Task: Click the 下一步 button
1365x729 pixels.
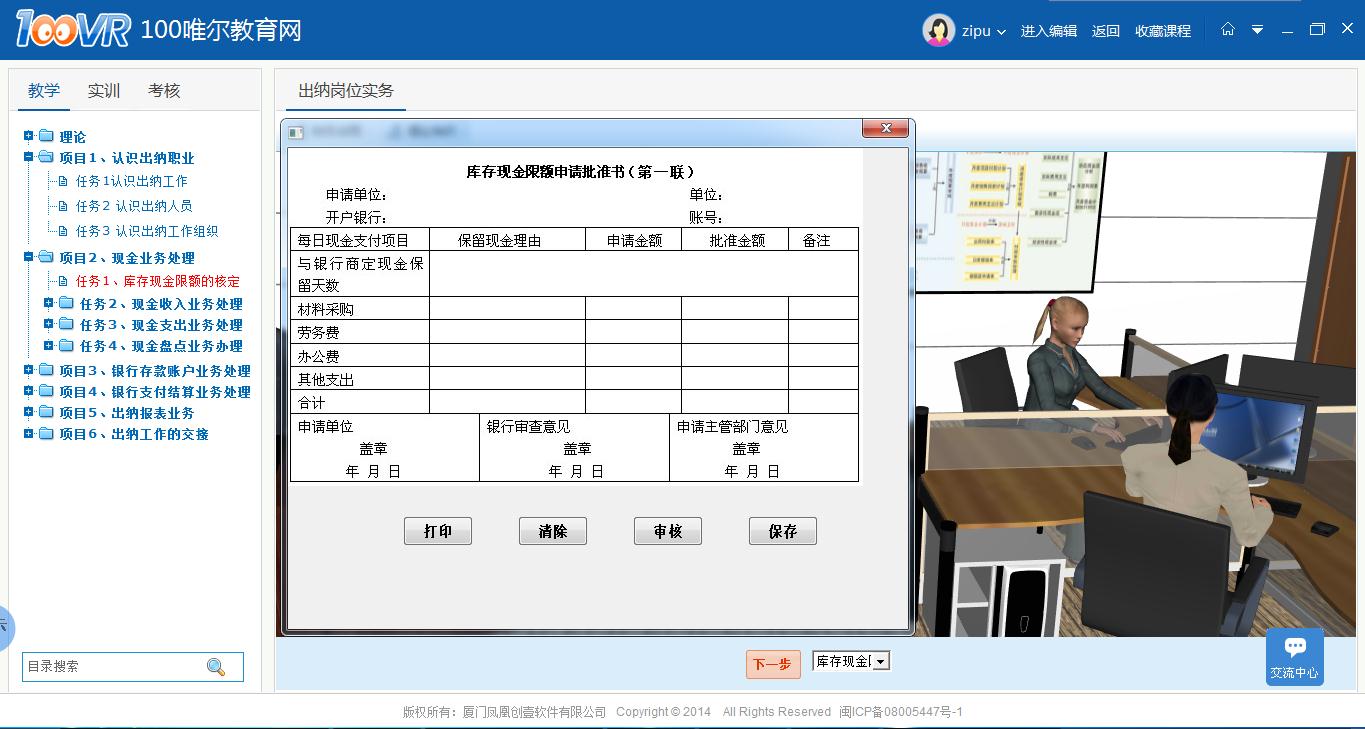Action: (x=772, y=664)
